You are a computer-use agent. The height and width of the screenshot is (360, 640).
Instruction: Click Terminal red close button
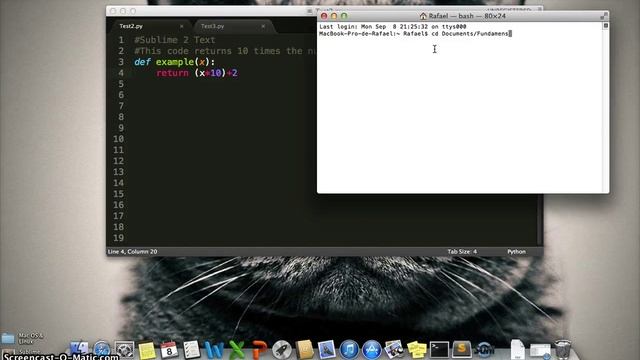(324, 16)
